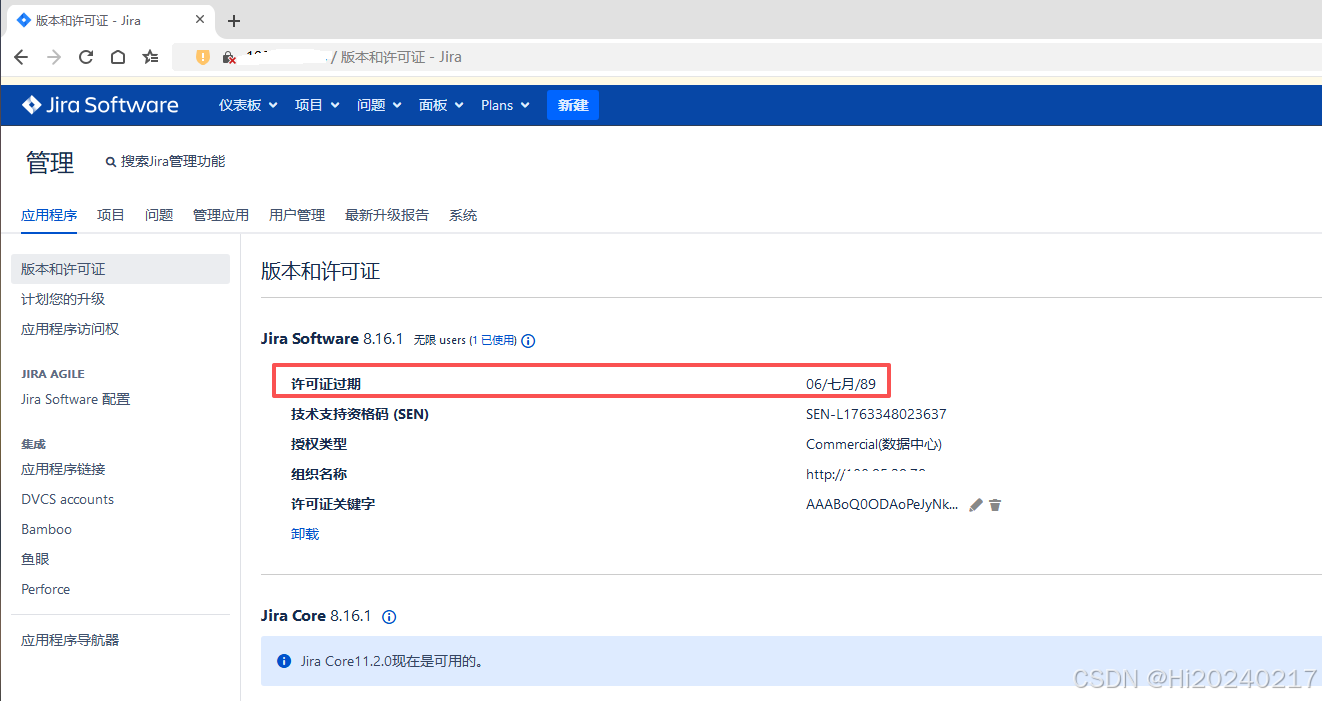
Task: Reload the page with refresh icon
Action: coord(86,57)
